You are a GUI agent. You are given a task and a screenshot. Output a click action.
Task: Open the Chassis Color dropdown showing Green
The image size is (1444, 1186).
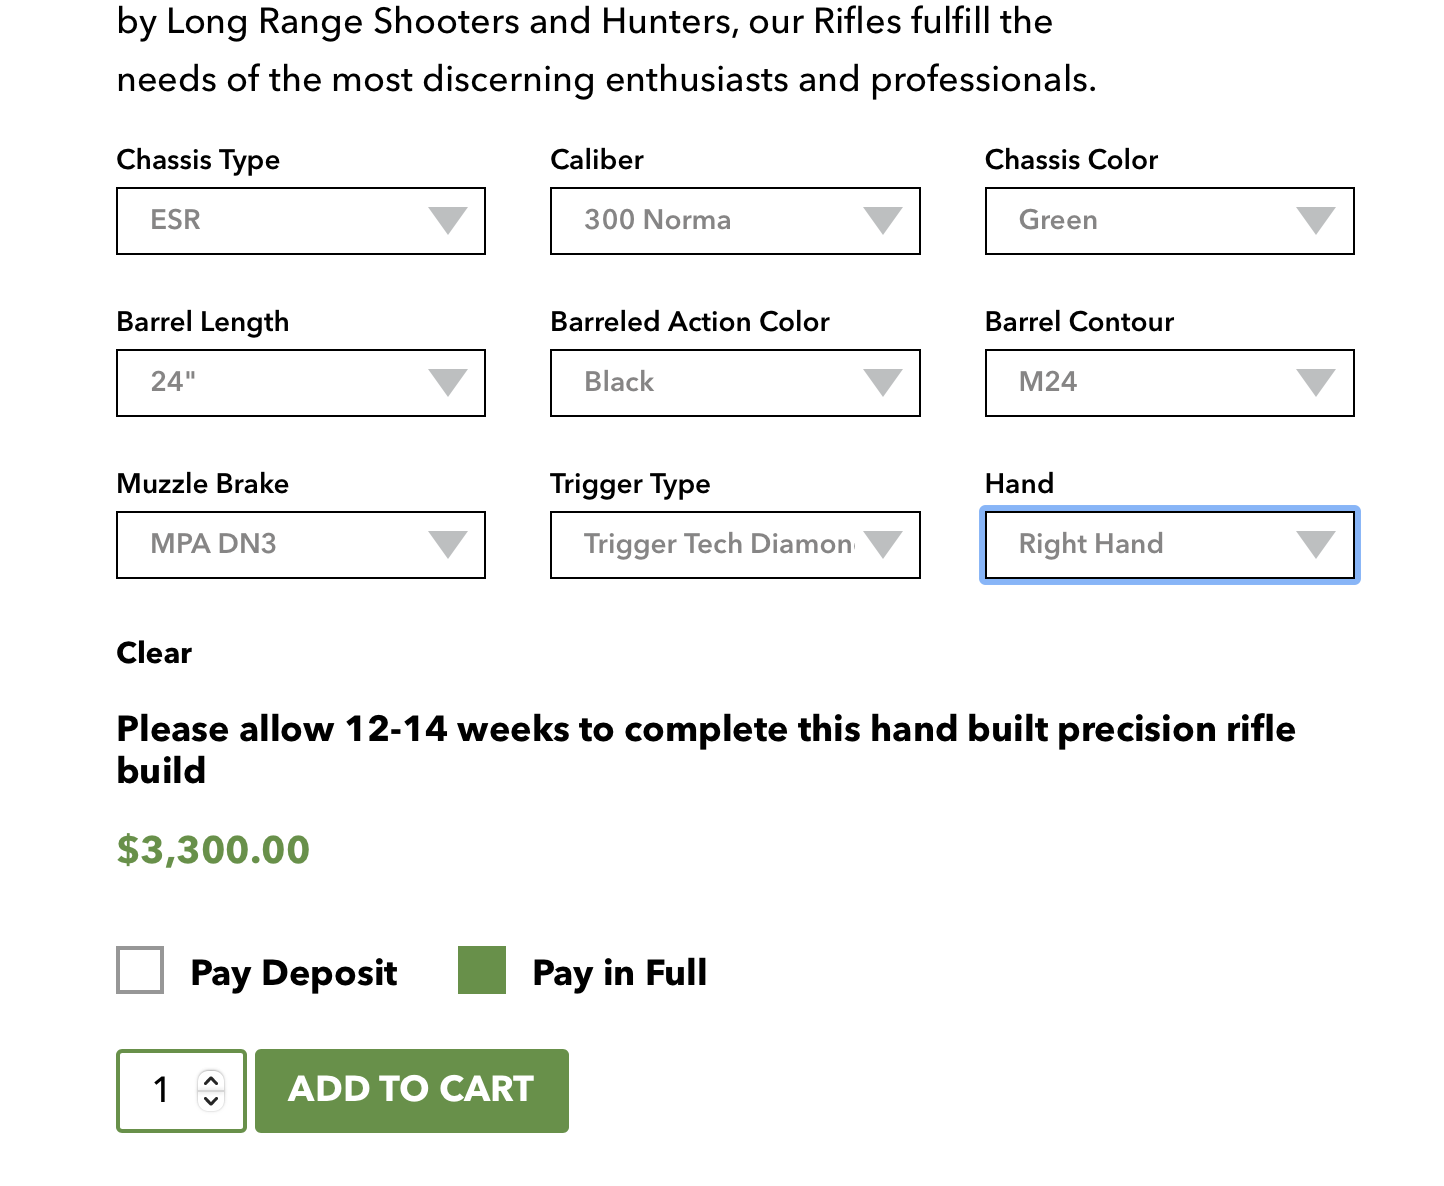[1170, 221]
